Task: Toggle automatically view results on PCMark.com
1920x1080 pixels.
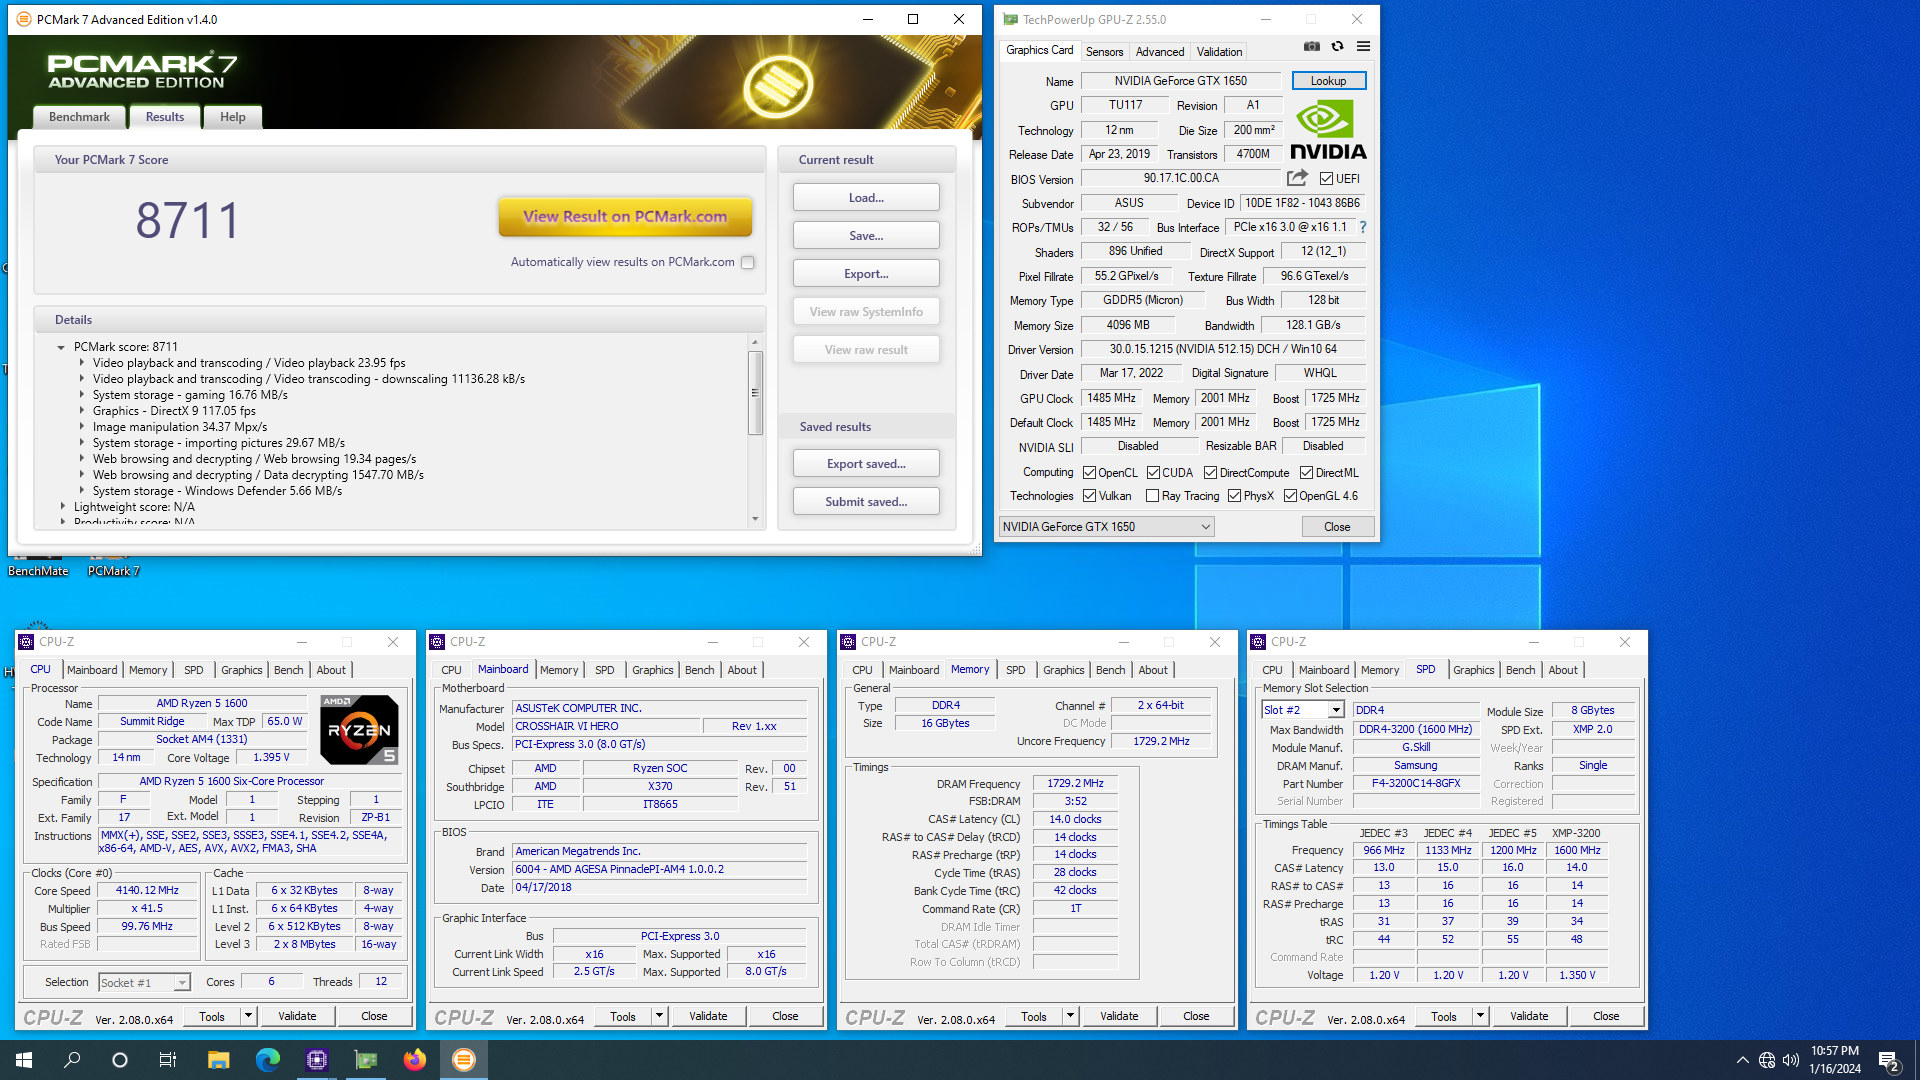Action: click(748, 262)
